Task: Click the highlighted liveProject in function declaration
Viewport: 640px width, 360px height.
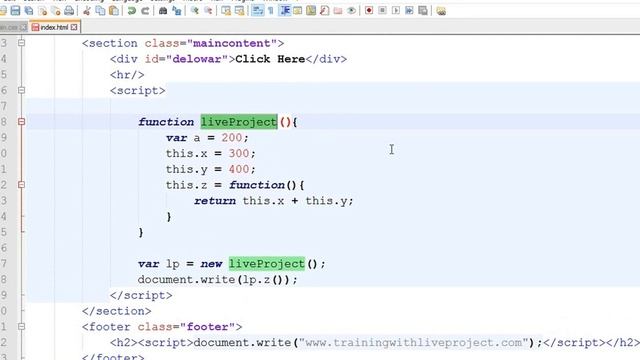Action: click(239, 122)
